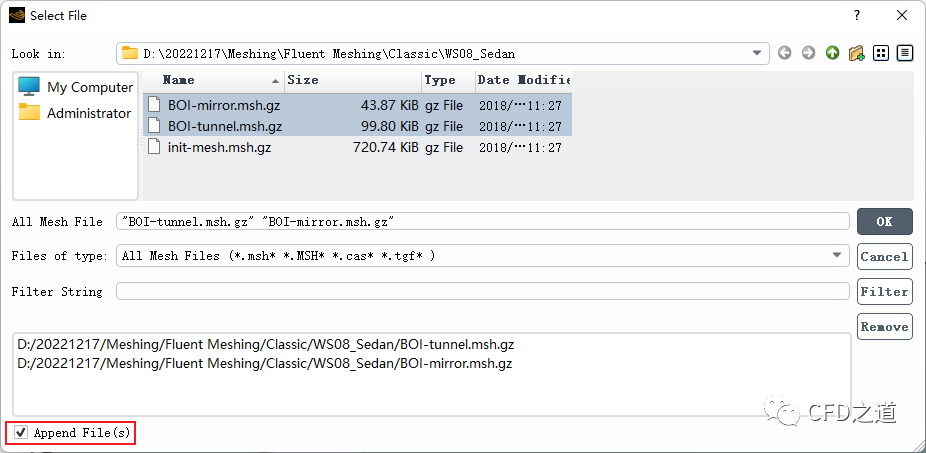This screenshot has height=453, width=926.
Task: Open the Files of type dropdown
Action: pyautogui.click(x=837, y=256)
